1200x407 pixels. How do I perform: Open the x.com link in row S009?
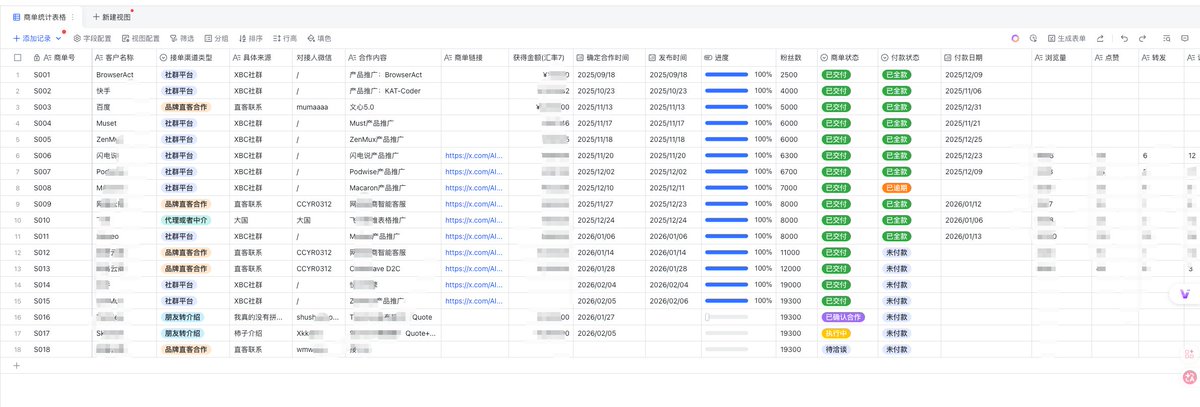472,204
